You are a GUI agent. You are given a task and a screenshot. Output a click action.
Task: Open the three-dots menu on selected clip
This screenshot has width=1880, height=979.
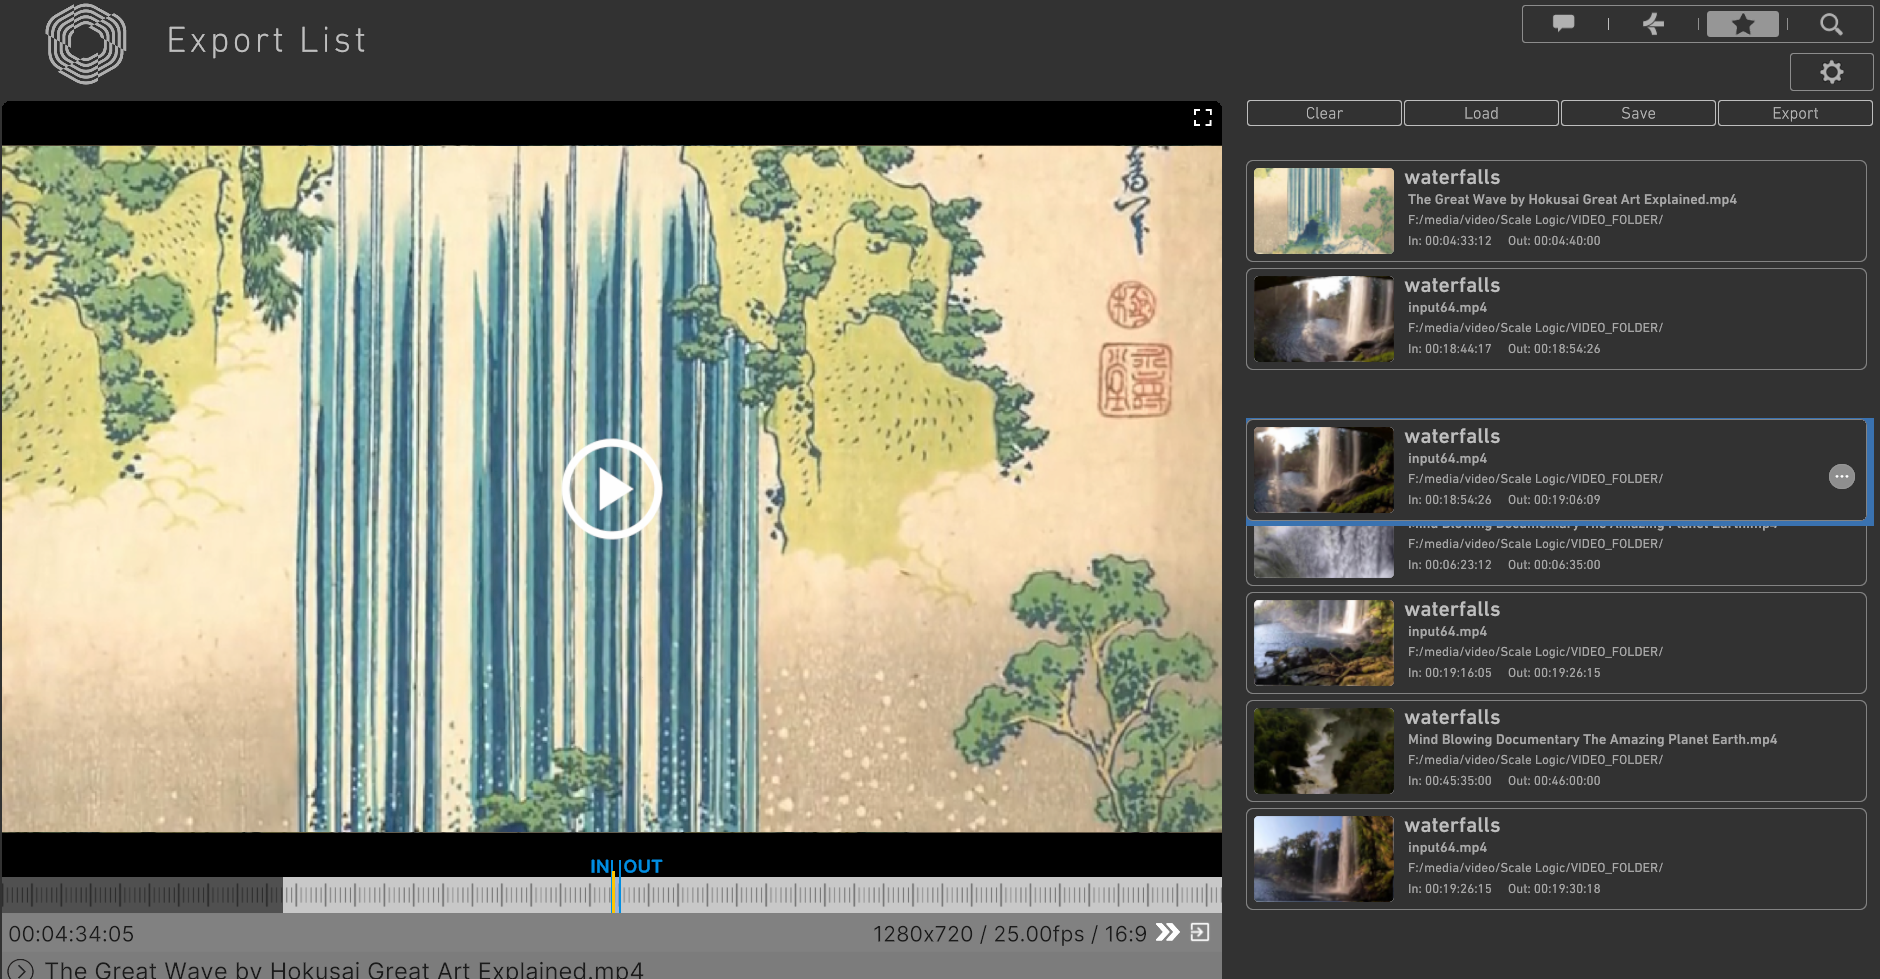pyautogui.click(x=1841, y=477)
